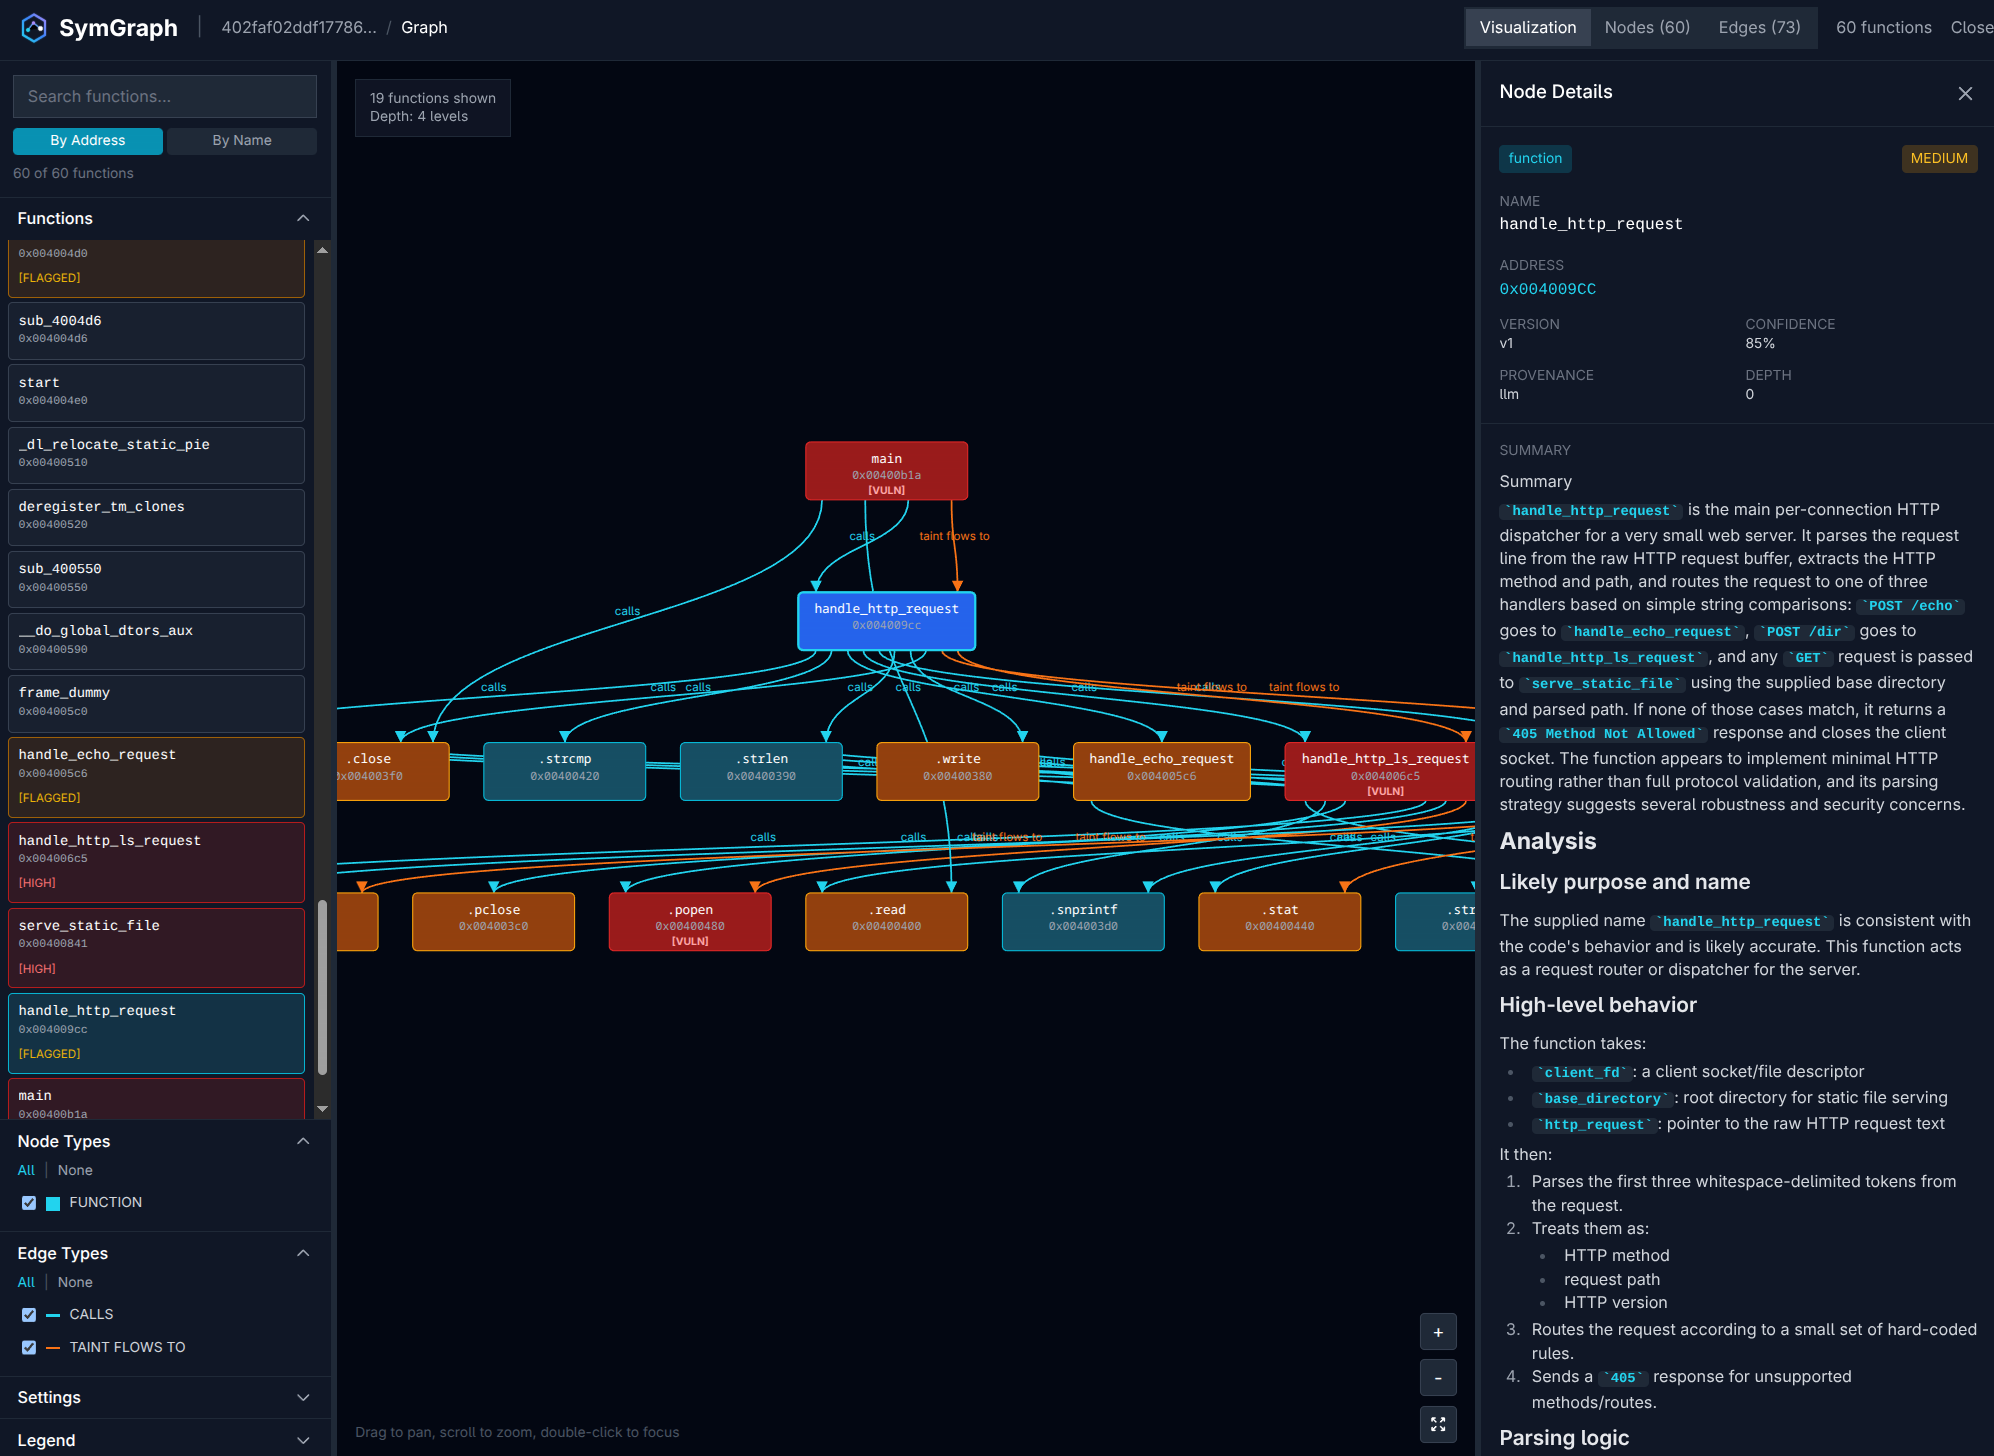Zoom out with the minus button
This screenshot has width=1994, height=1456.
pos(1437,1378)
